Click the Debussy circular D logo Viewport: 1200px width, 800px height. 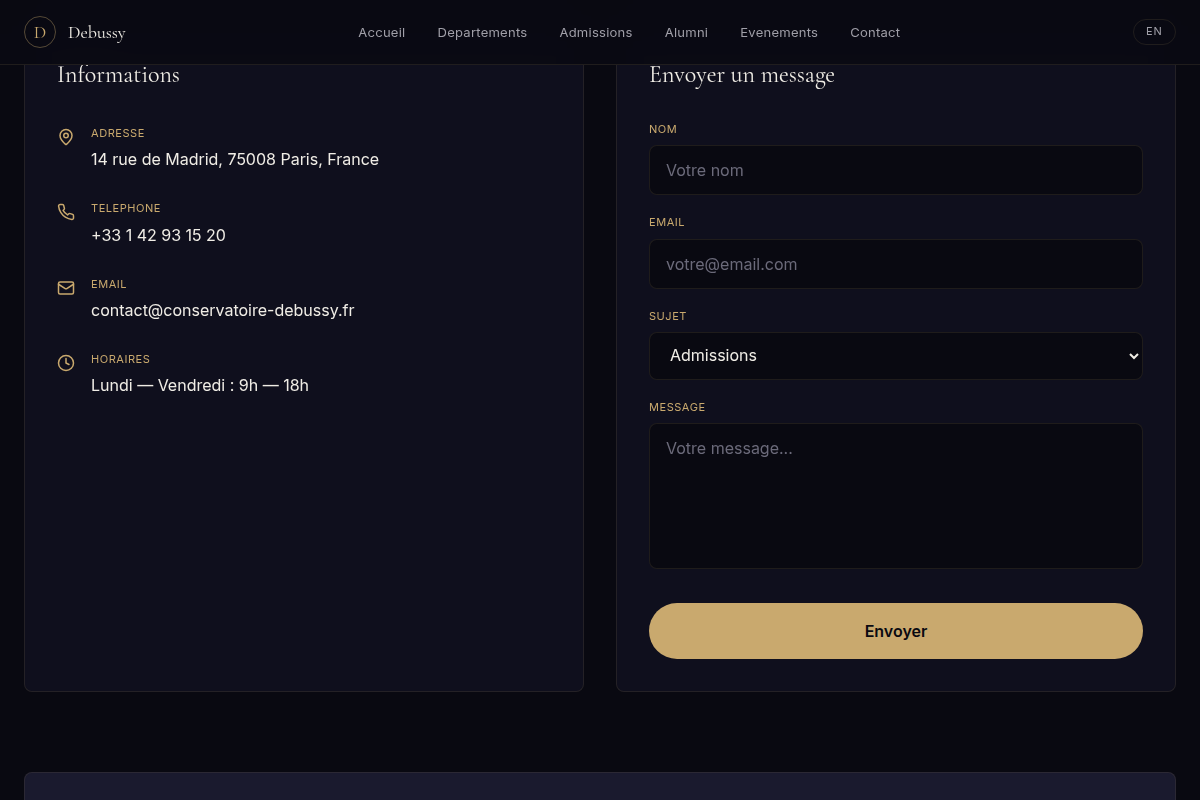[40, 32]
